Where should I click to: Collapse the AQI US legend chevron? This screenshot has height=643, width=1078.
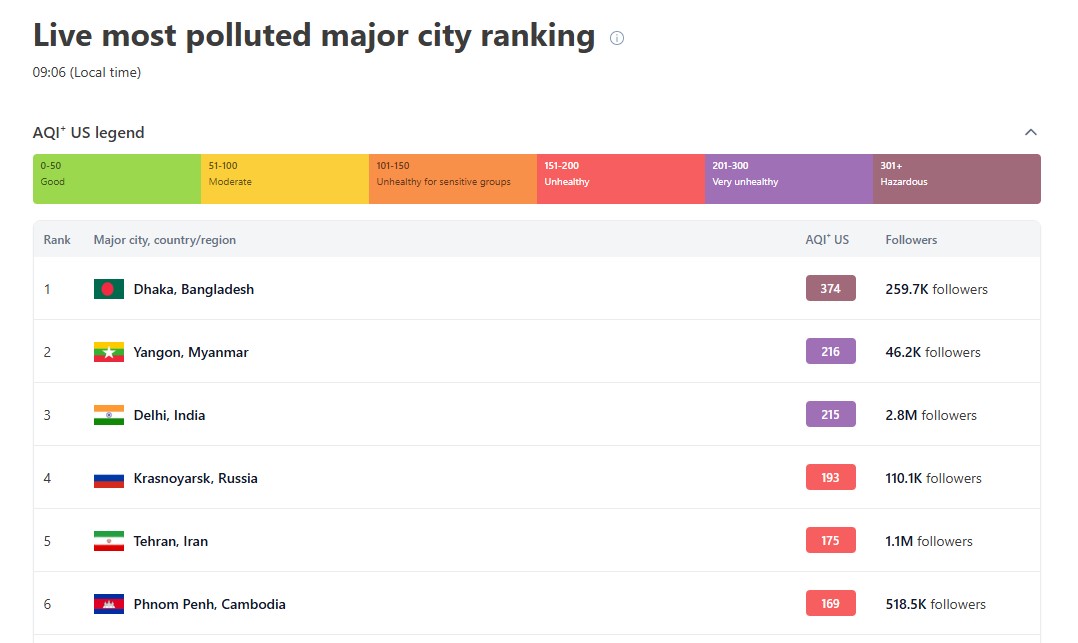tap(1031, 132)
